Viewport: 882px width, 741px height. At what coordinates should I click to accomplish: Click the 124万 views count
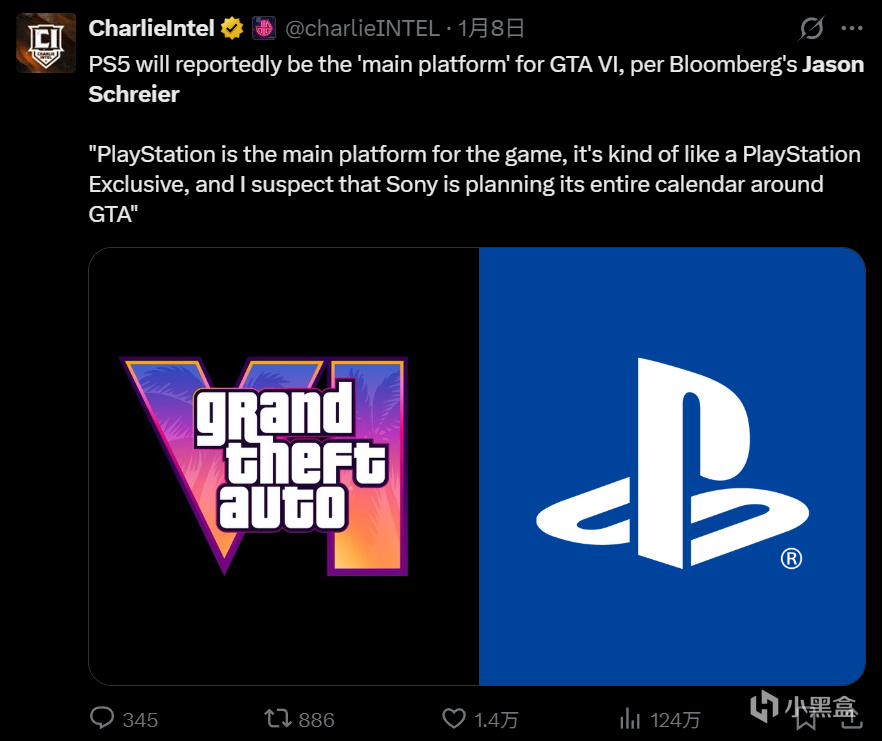[674, 719]
